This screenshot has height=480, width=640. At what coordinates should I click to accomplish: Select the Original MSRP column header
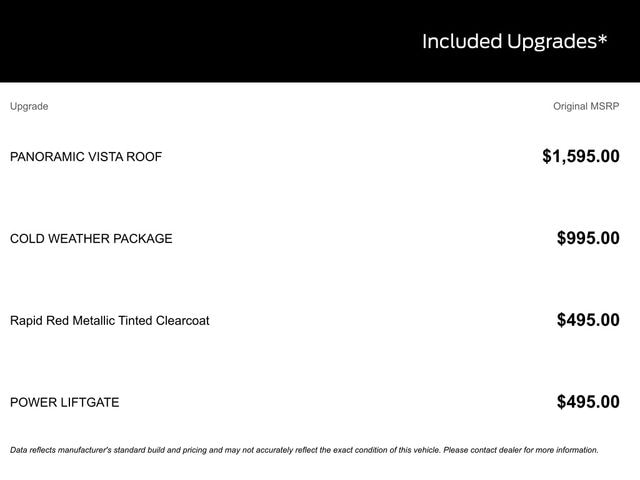pyautogui.click(x=586, y=106)
